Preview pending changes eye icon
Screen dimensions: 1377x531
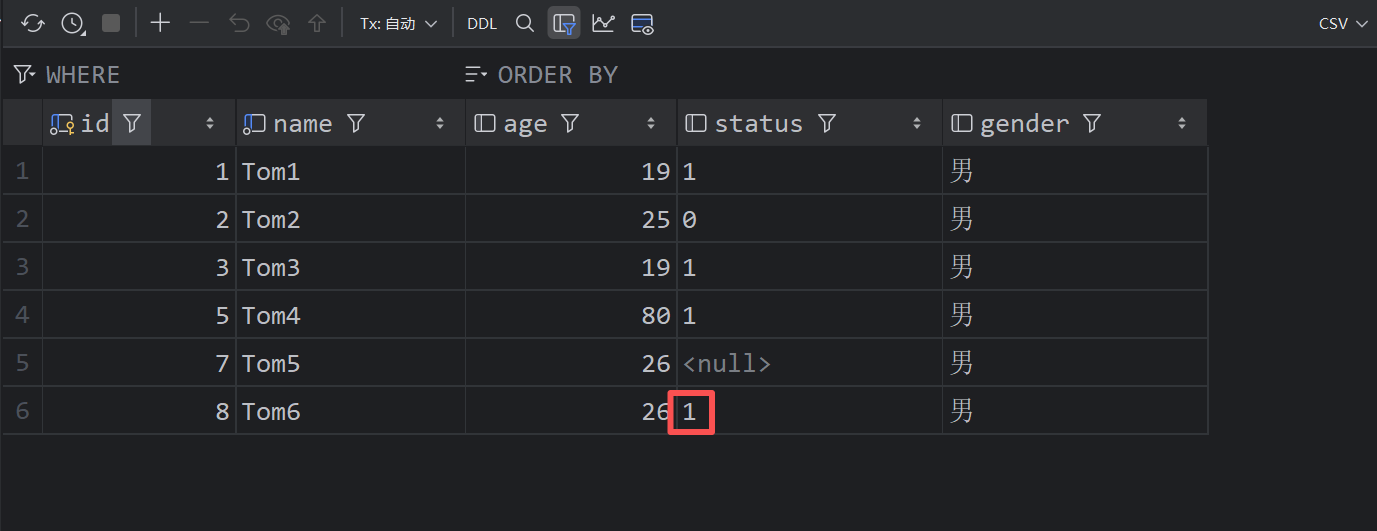pyautogui.click(x=278, y=23)
